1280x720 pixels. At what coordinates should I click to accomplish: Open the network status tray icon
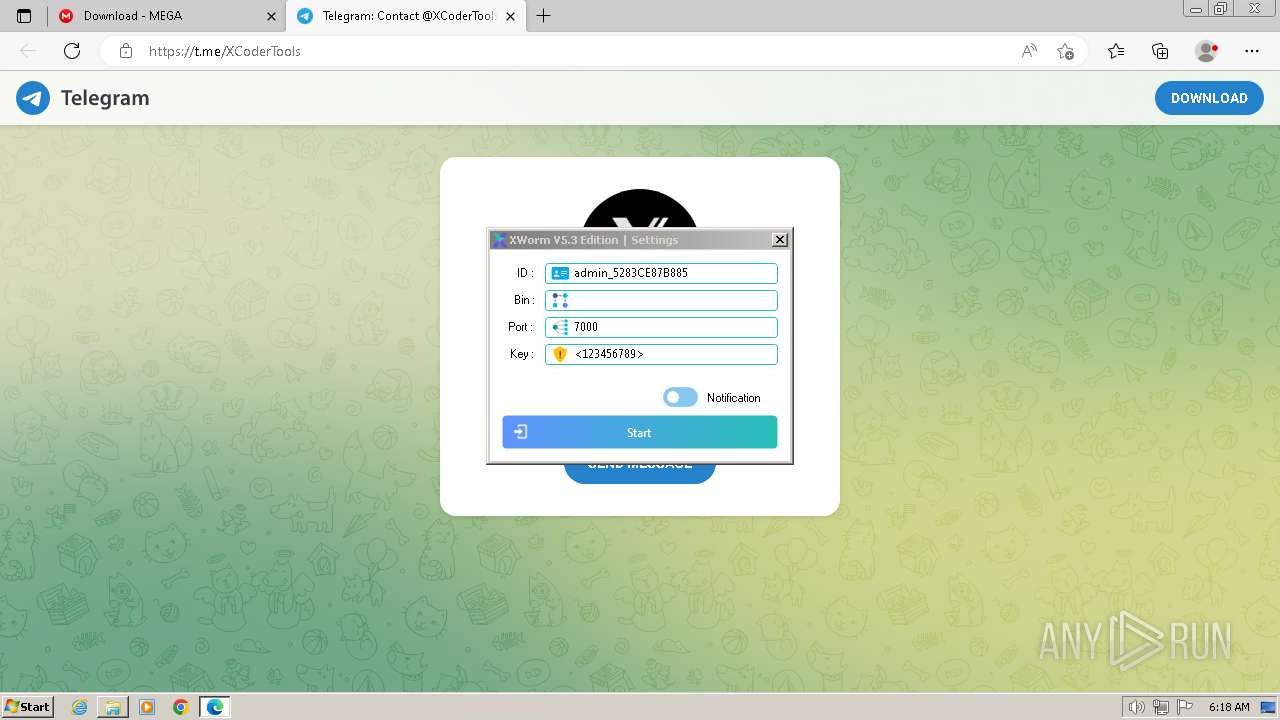(1160, 707)
